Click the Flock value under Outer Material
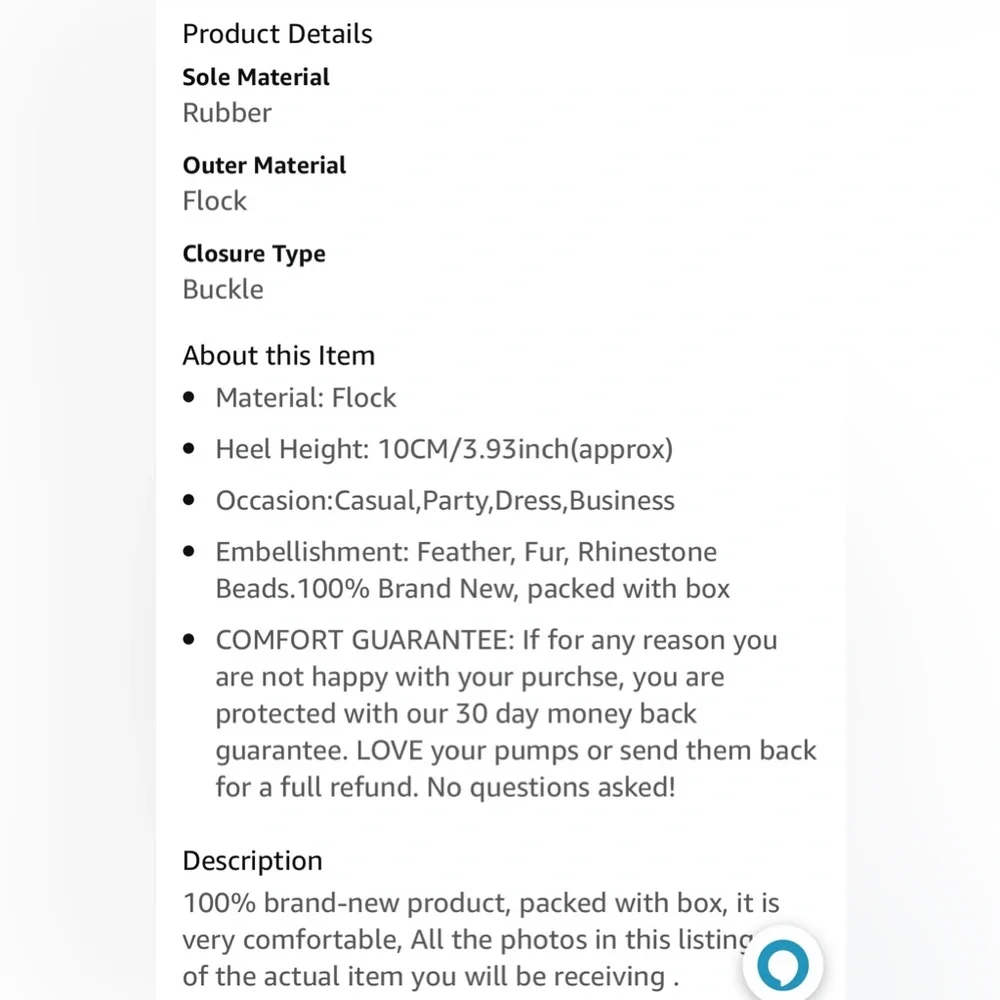1000x1000 pixels. pyautogui.click(x=215, y=201)
